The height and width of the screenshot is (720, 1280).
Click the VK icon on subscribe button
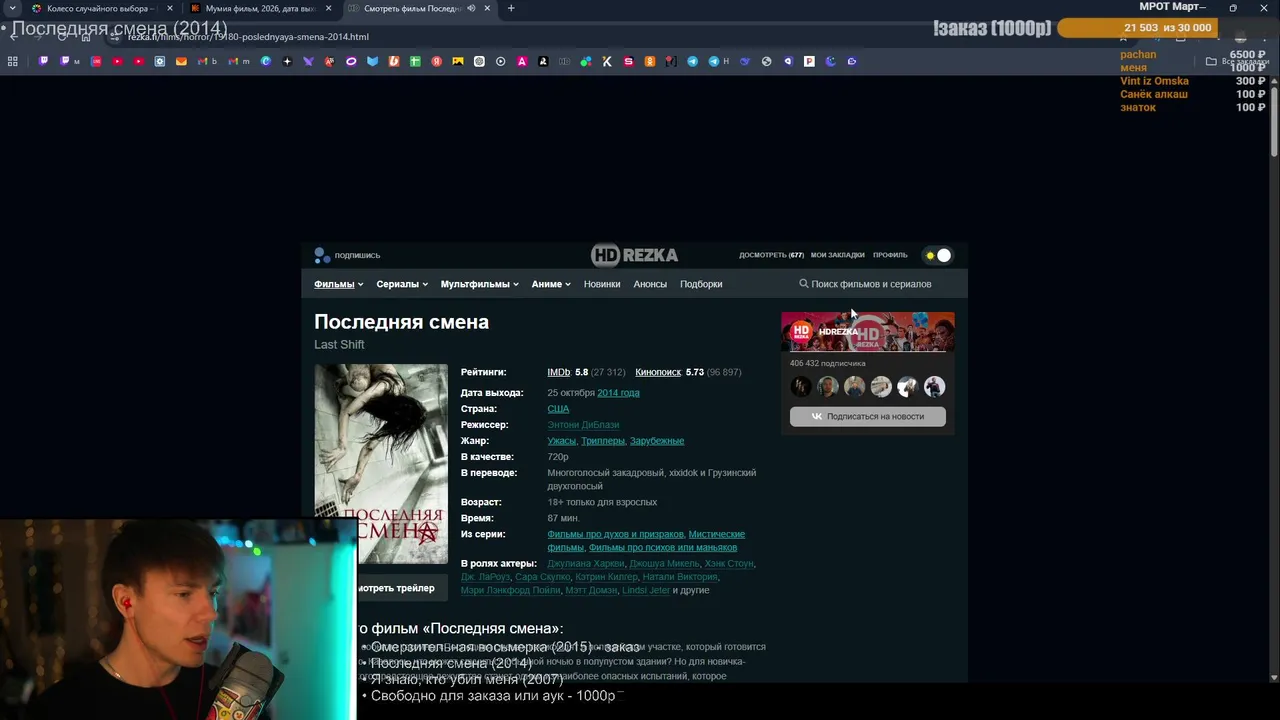(x=817, y=416)
